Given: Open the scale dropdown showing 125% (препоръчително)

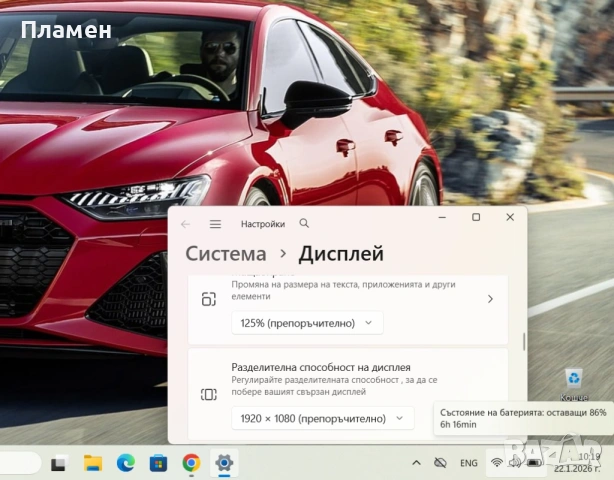Looking at the screenshot, I should 307,323.
